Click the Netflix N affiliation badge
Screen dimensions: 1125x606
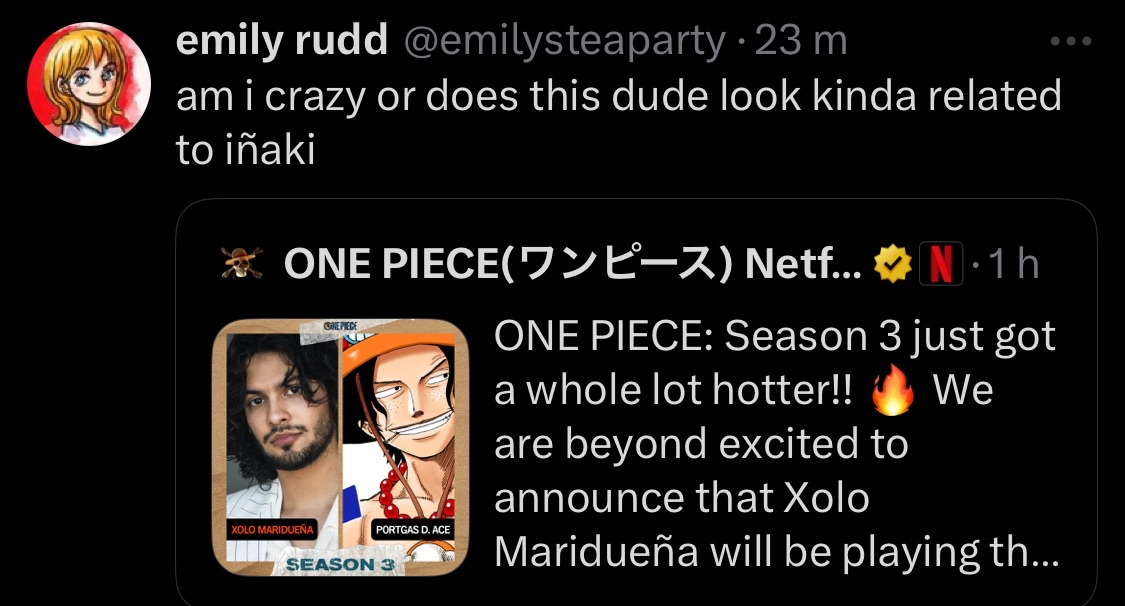click(x=941, y=264)
